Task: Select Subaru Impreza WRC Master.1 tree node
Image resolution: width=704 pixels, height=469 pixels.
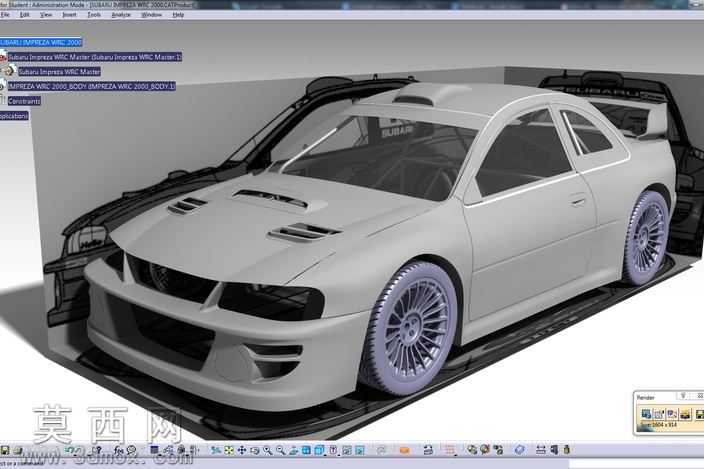Action: [95, 57]
